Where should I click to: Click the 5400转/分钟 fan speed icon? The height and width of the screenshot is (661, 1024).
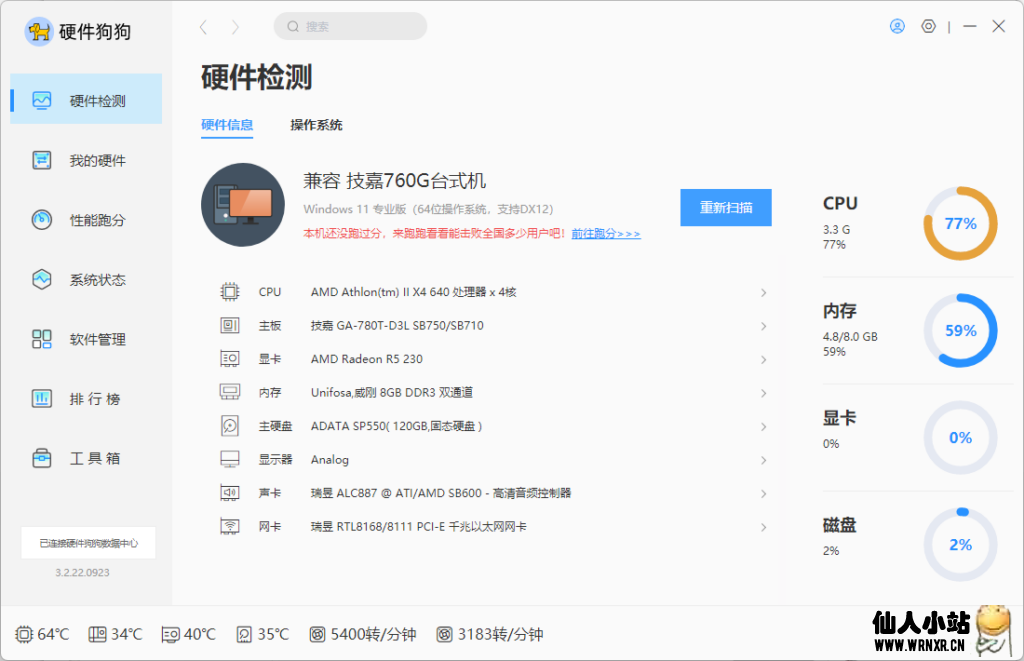[320, 634]
